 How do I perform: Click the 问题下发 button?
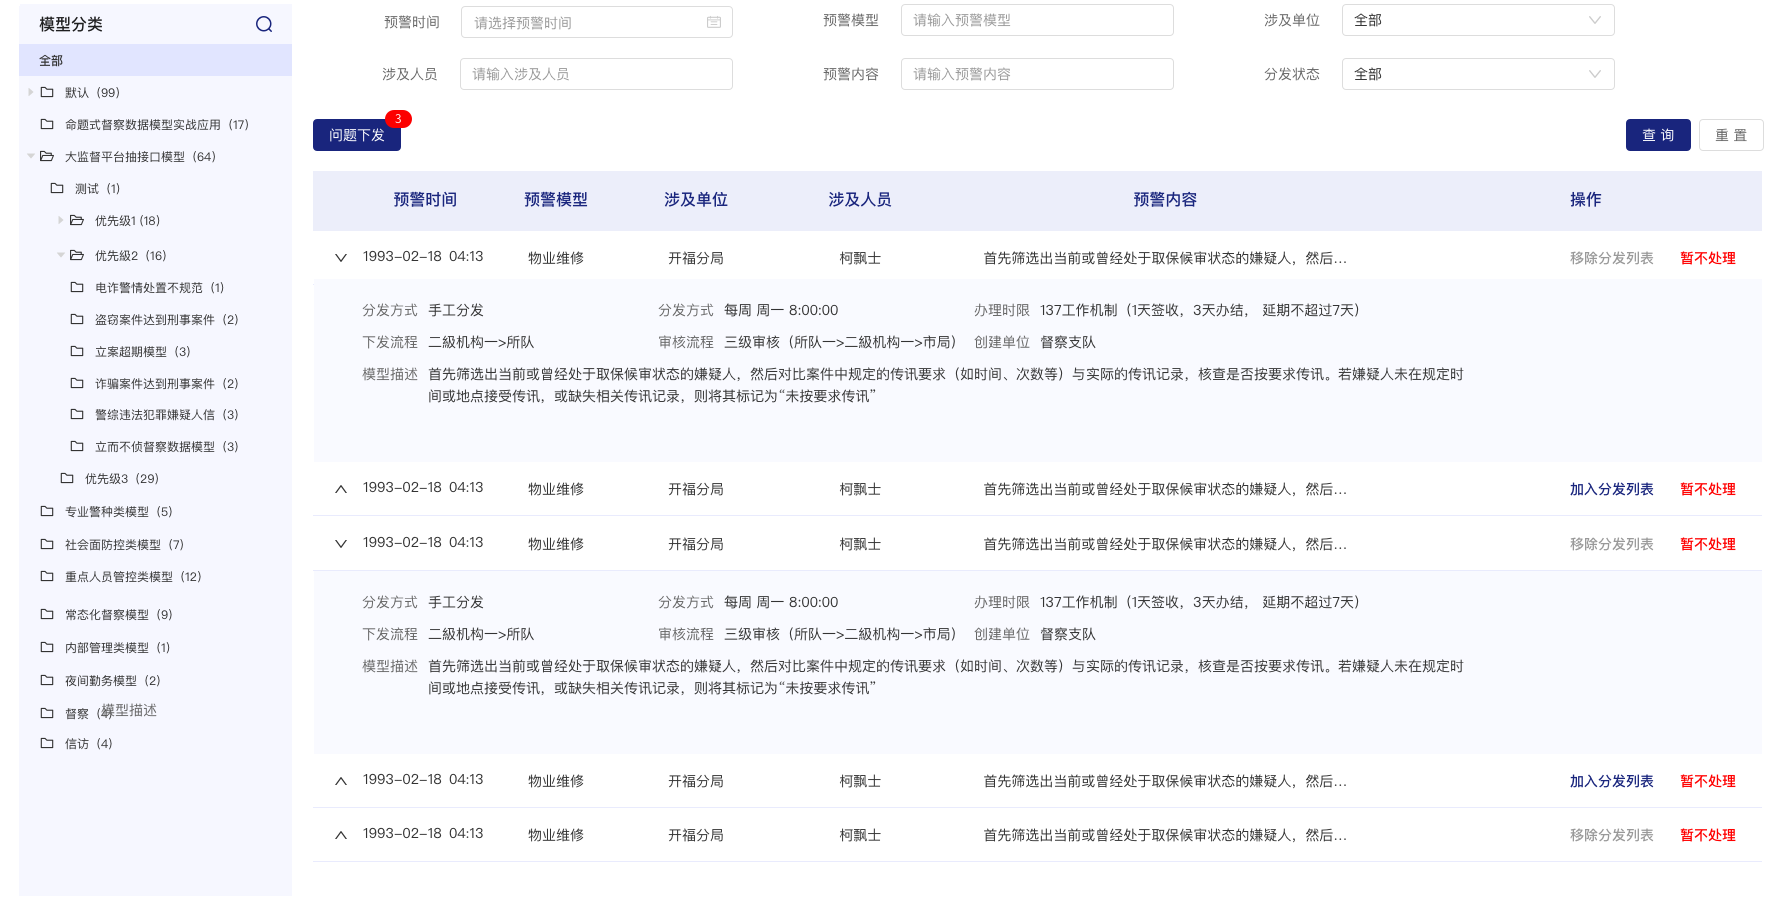(356, 135)
